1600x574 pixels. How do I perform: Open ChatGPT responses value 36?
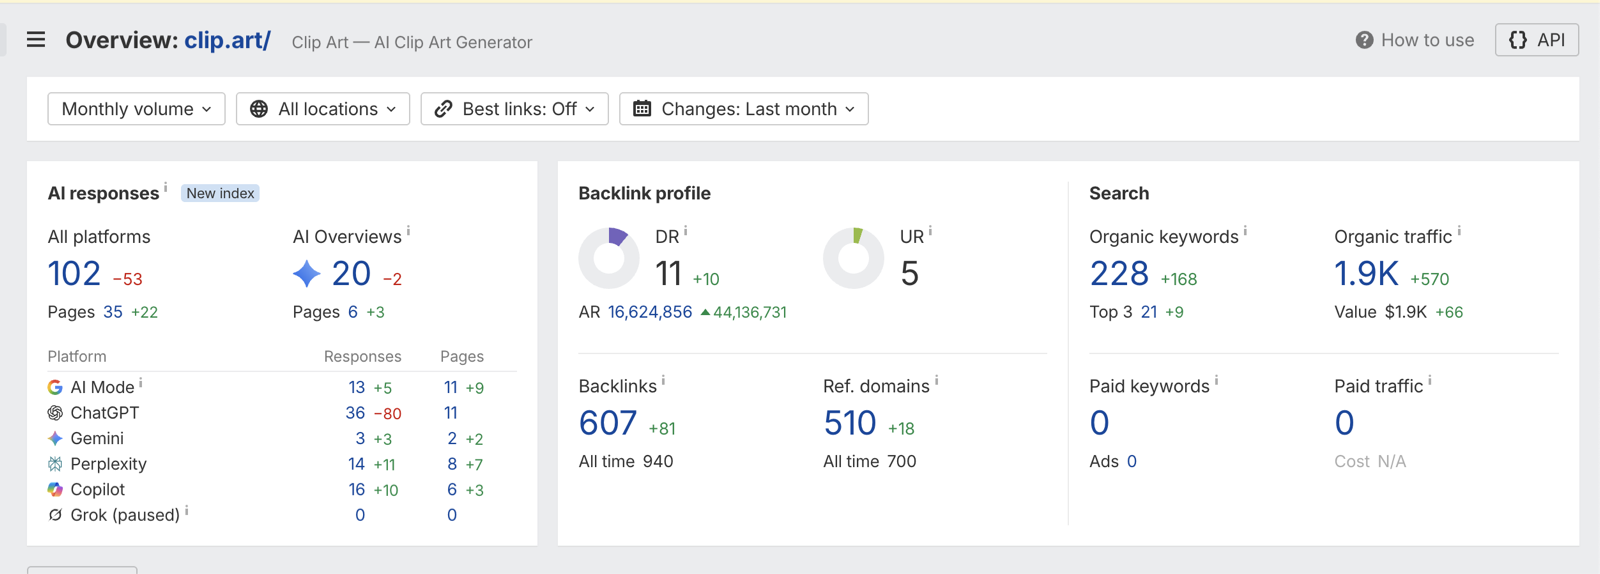pos(355,413)
